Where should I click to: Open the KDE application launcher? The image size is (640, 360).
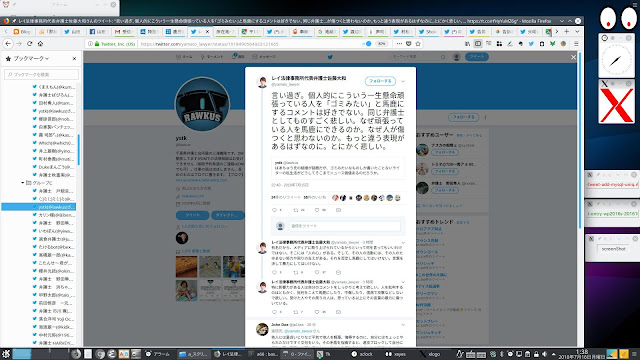click(x=5, y=354)
